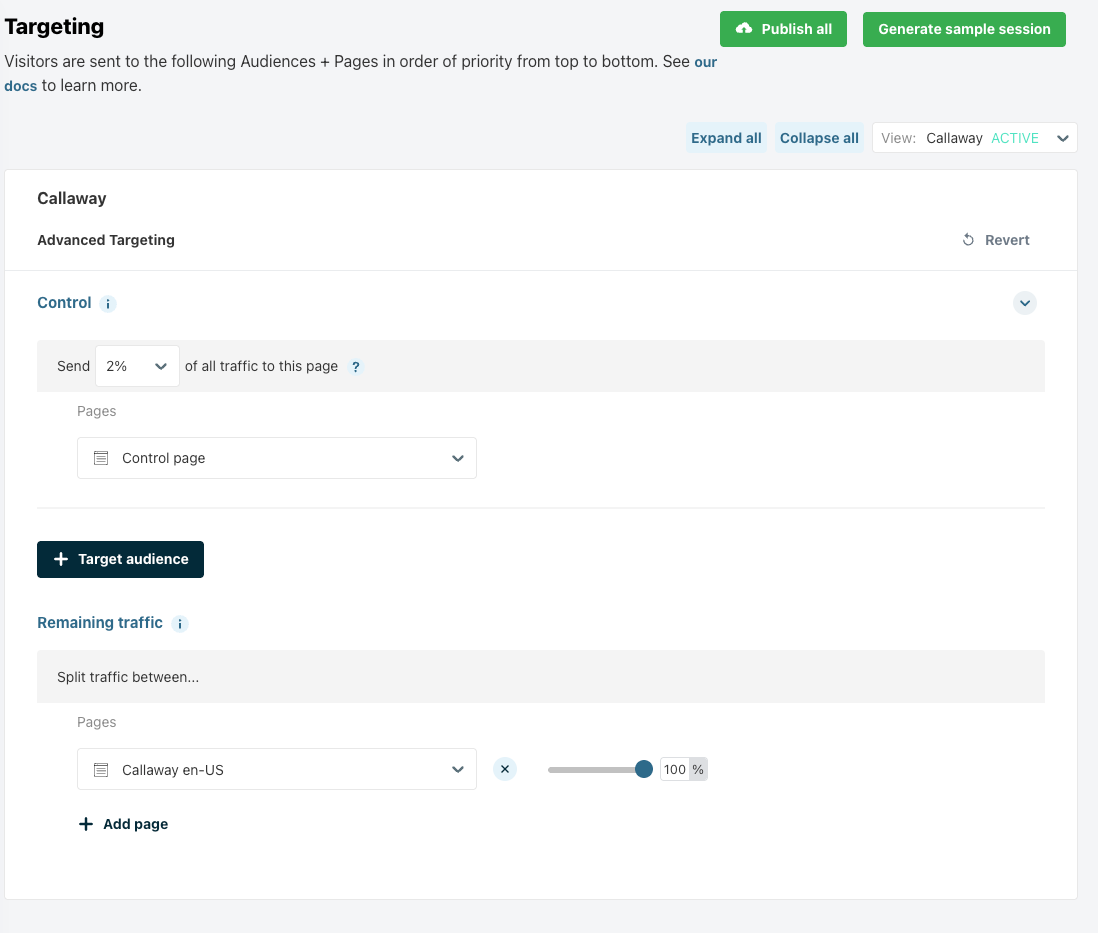The height and width of the screenshot is (933, 1098).
Task: Click the Revert arrow icon
Action: coord(968,240)
